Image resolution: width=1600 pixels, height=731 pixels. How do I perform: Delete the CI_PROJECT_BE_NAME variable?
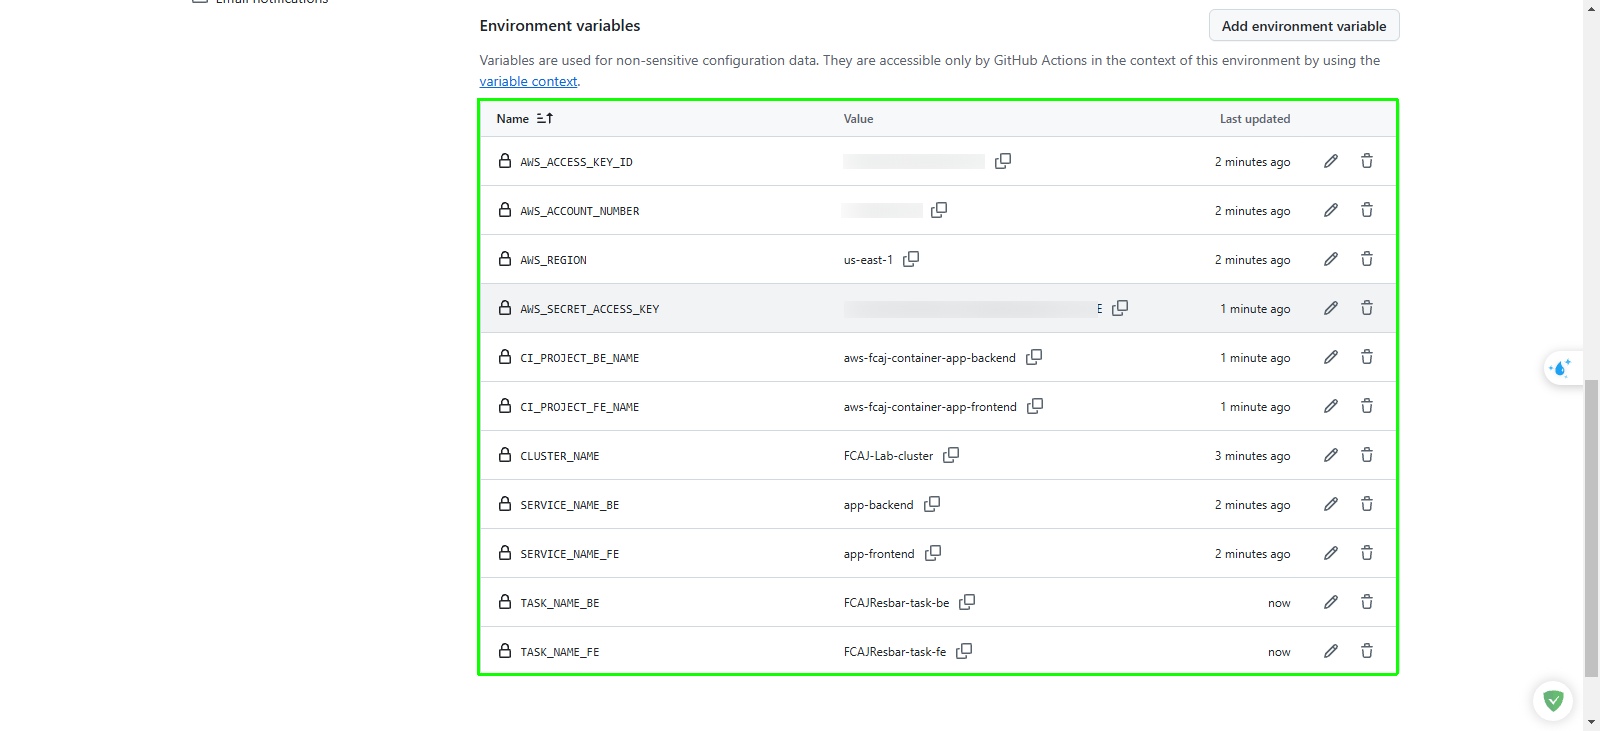coord(1367,357)
